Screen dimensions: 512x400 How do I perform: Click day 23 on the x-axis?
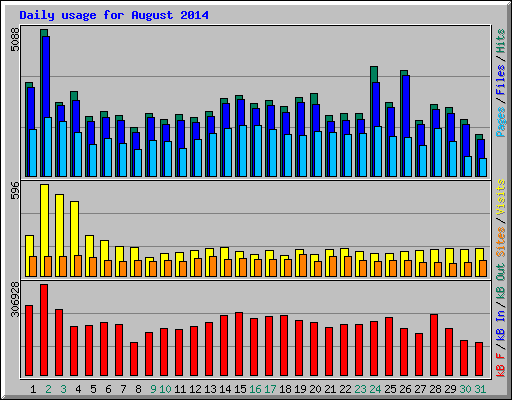(360, 389)
